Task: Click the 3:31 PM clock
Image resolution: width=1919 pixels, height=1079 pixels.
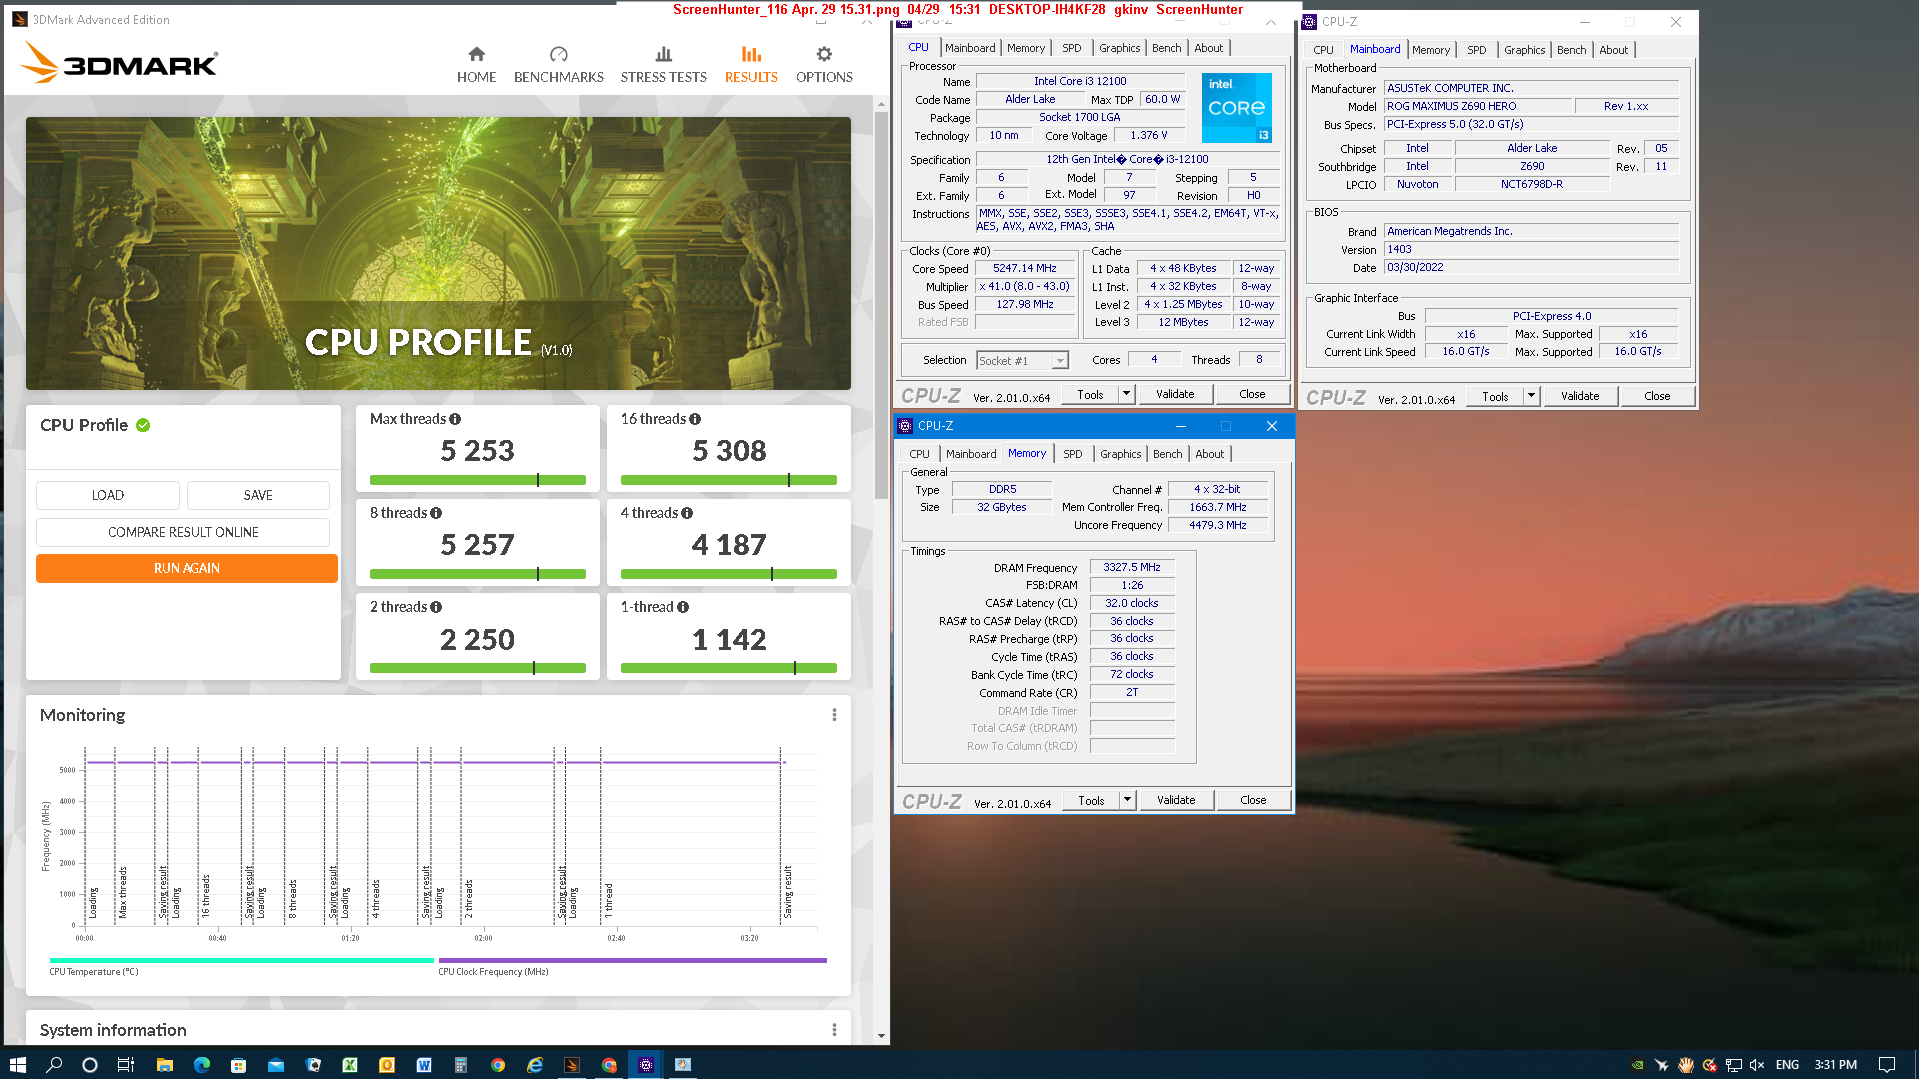Action: click(1835, 1065)
